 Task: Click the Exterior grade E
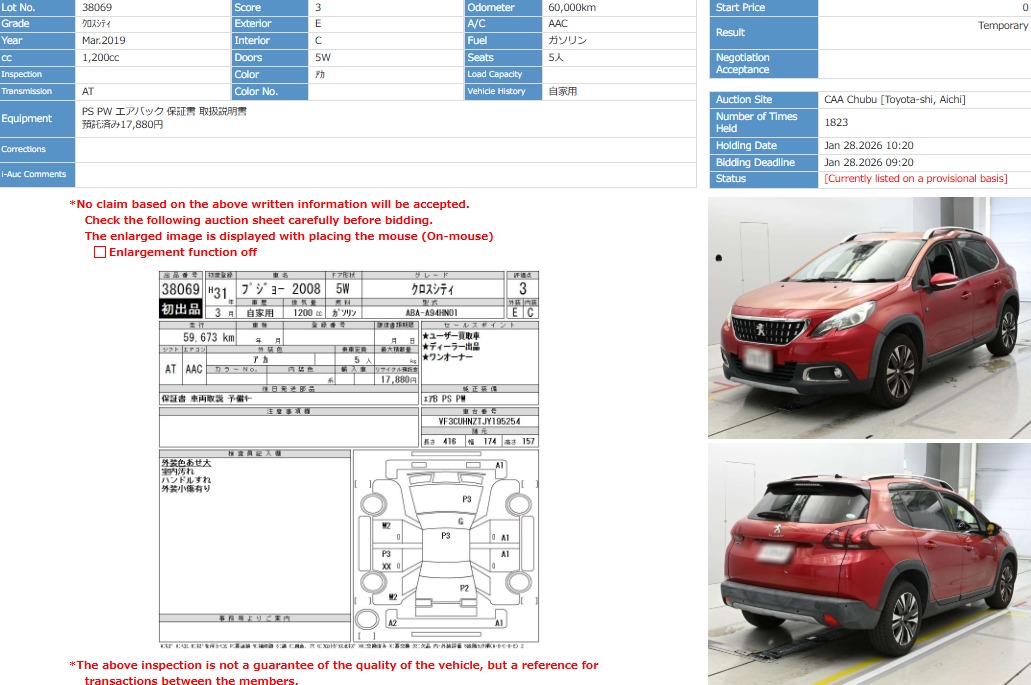click(x=318, y=24)
